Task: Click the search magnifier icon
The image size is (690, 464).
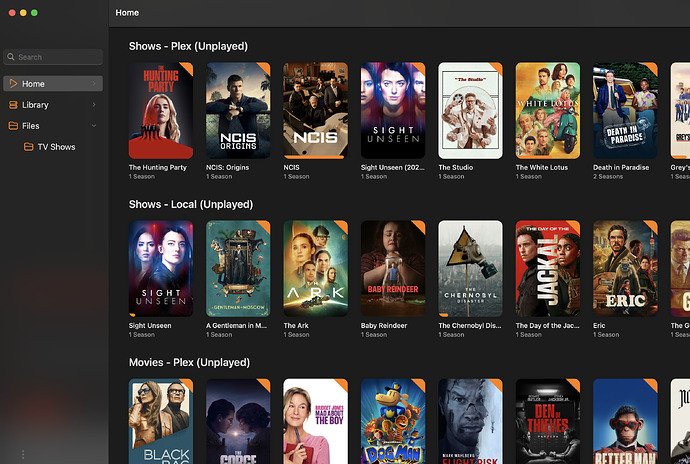Action: (x=11, y=57)
